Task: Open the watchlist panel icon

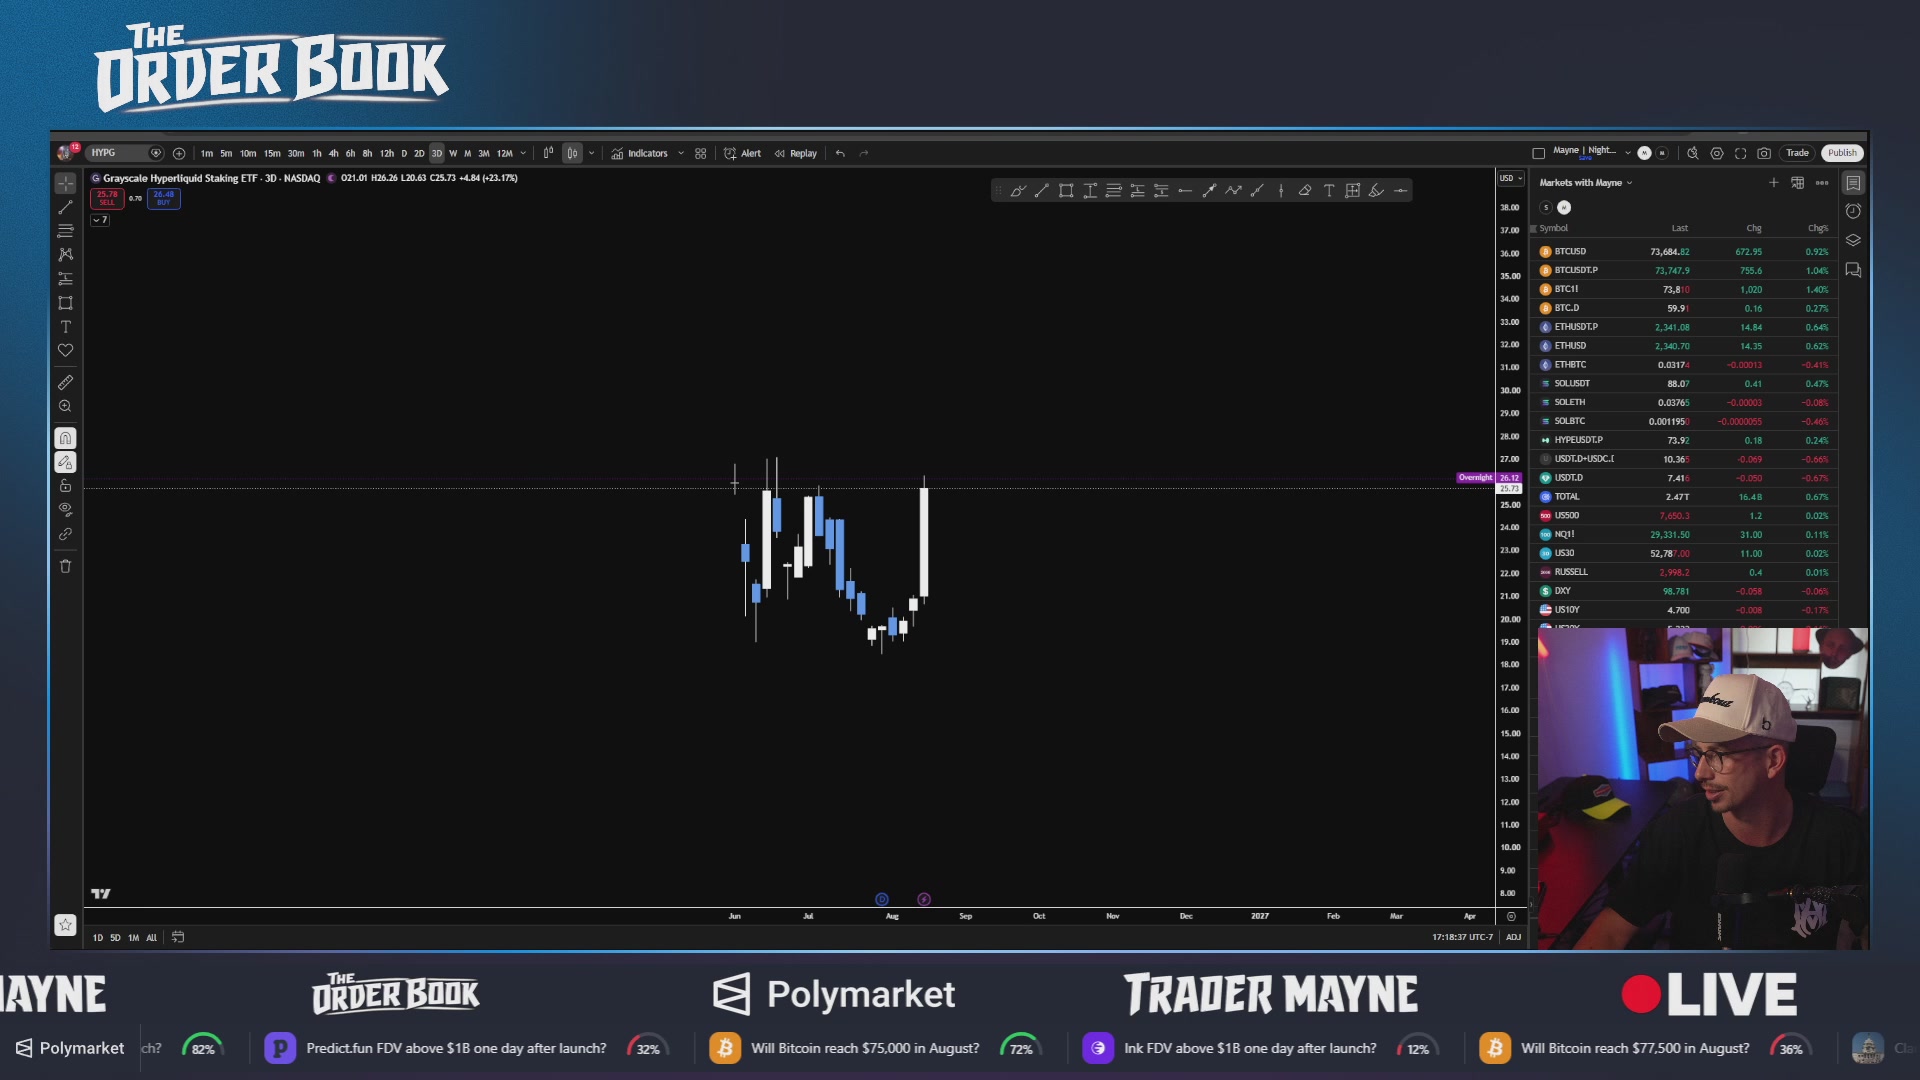Action: click(x=1853, y=183)
